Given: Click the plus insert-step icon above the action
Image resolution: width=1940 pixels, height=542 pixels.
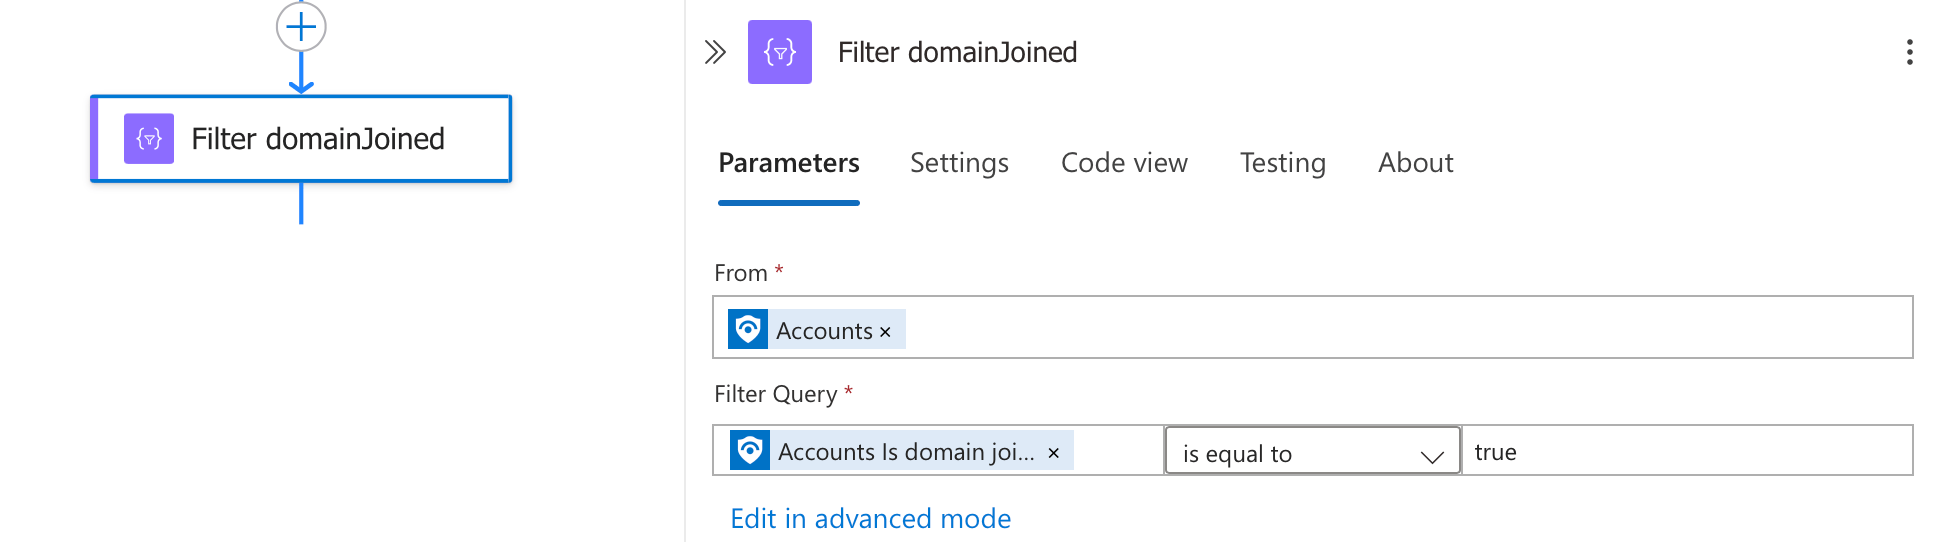Looking at the screenshot, I should point(301,27).
